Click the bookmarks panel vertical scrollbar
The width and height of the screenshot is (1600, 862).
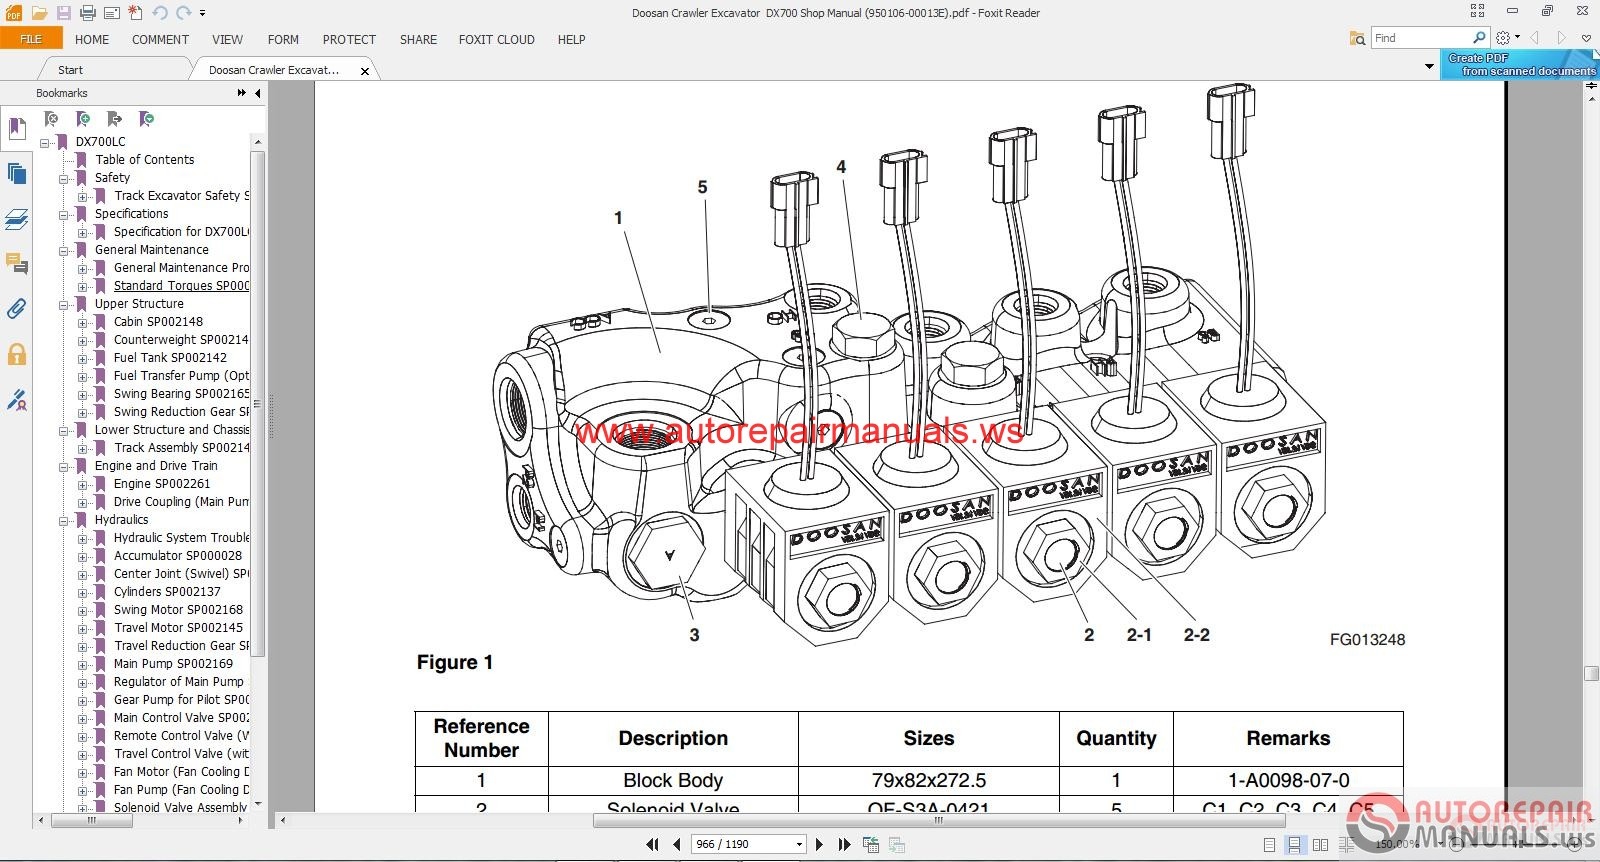(x=258, y=403)
